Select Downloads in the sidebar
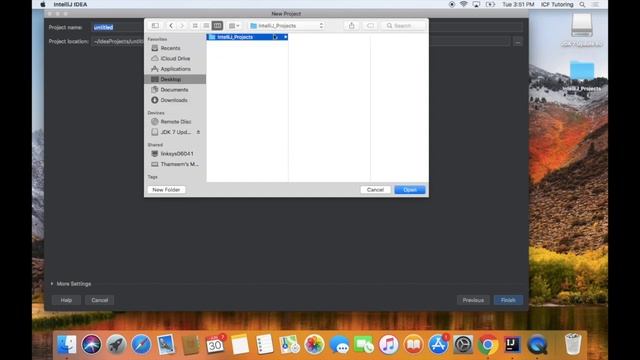The height and width of the screenshot is (360, 640). pyautogui.click(x=175, y=100)
